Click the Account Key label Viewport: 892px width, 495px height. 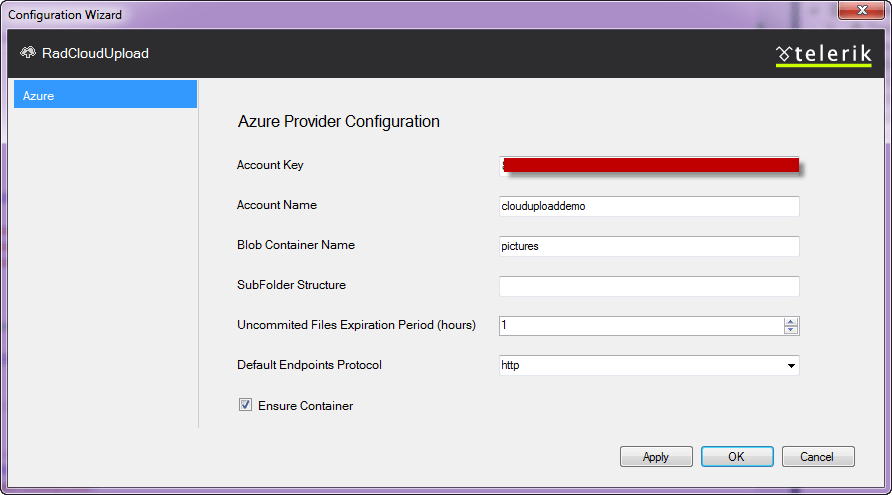click(x=270, y=165)
